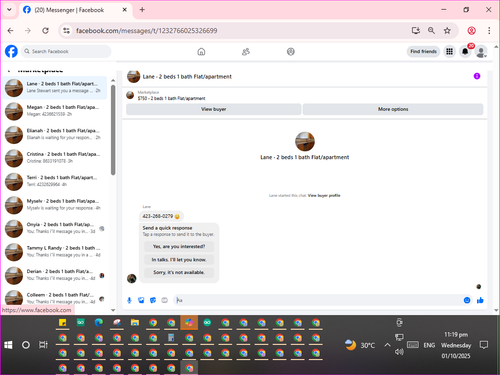
Task: Click the $750 listing thumbnail
Action: click(130, 95)
